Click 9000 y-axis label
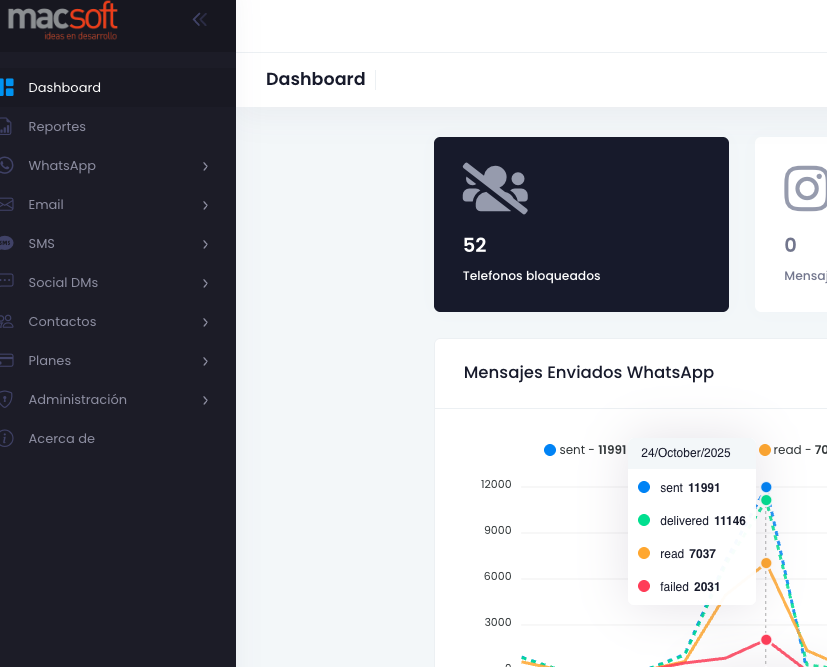 (498, 530)
